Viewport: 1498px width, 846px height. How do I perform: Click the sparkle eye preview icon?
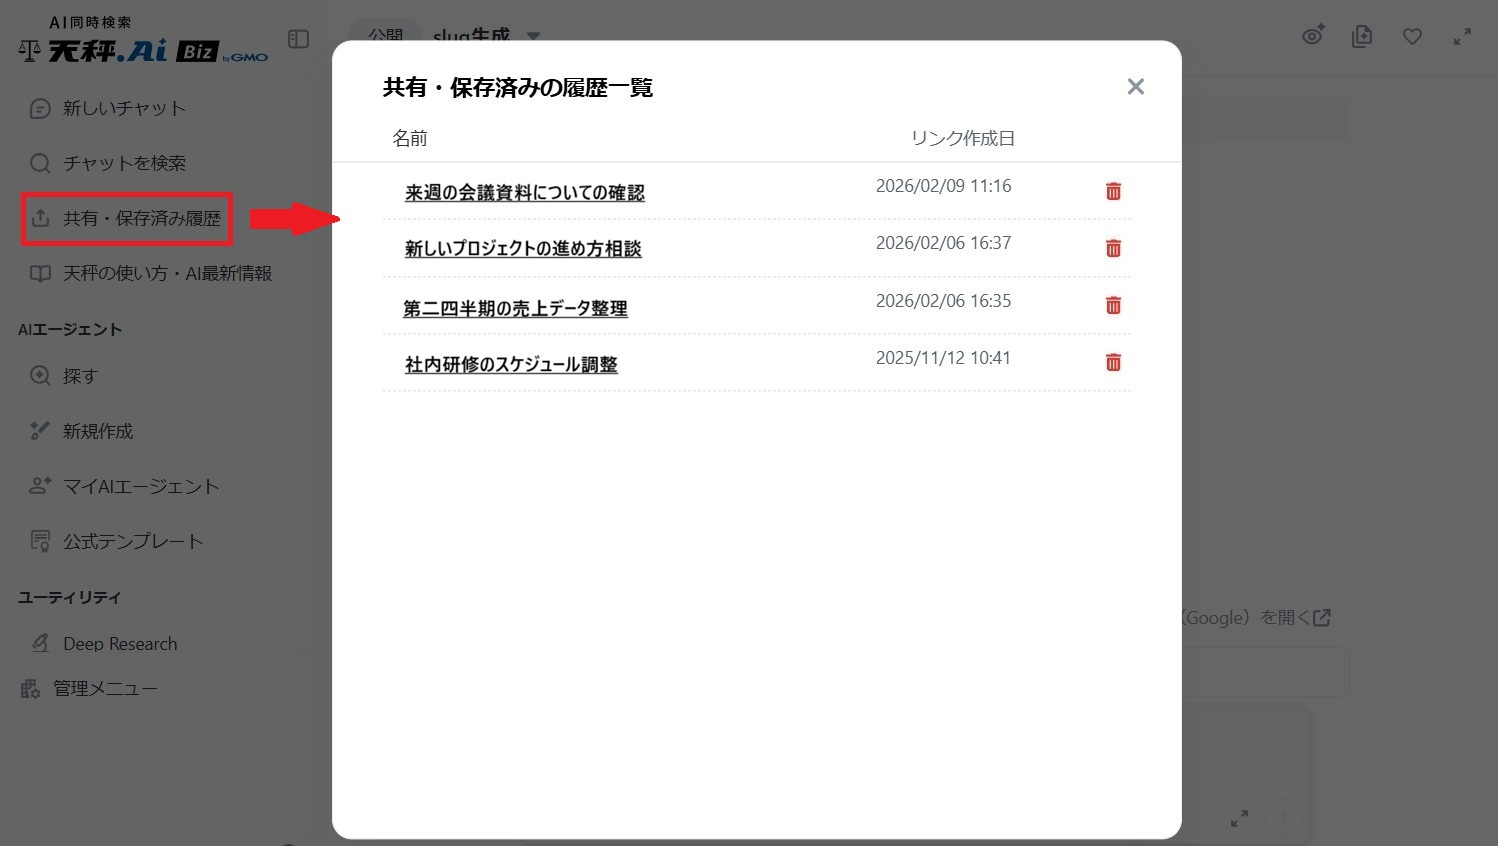pos(1313,36)
